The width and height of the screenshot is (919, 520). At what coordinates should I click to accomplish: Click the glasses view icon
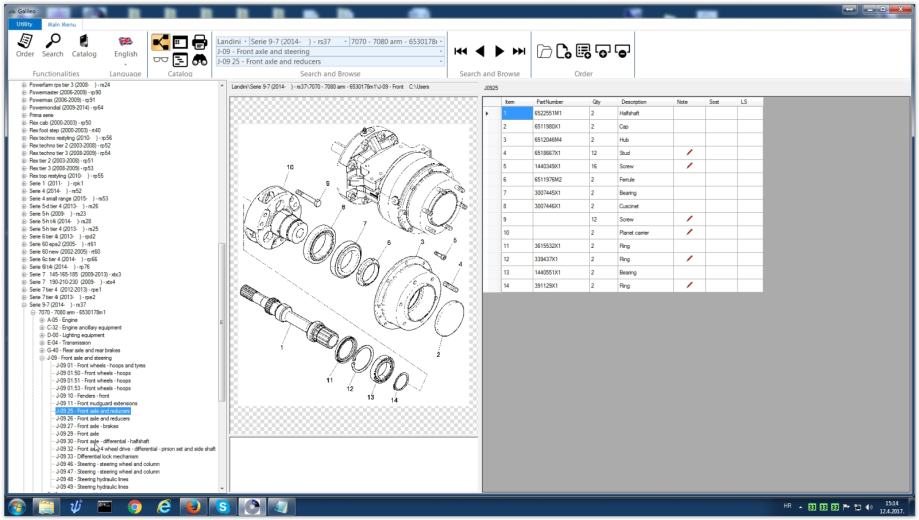pyautogui.click(x=157, y=62)
